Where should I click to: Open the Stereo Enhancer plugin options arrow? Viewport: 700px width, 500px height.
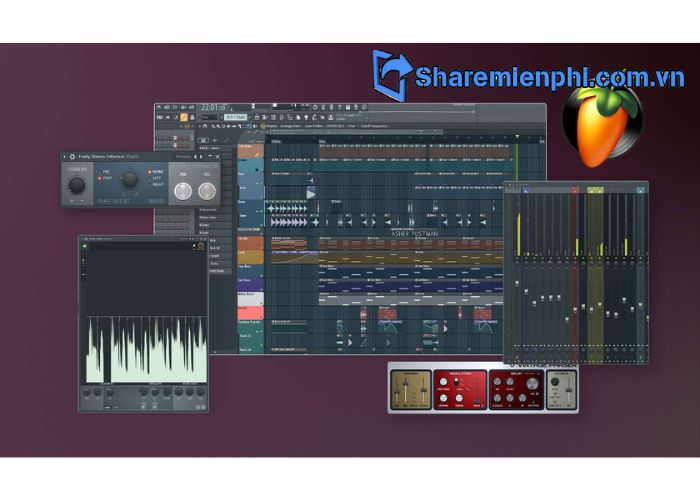click(64, 157)
